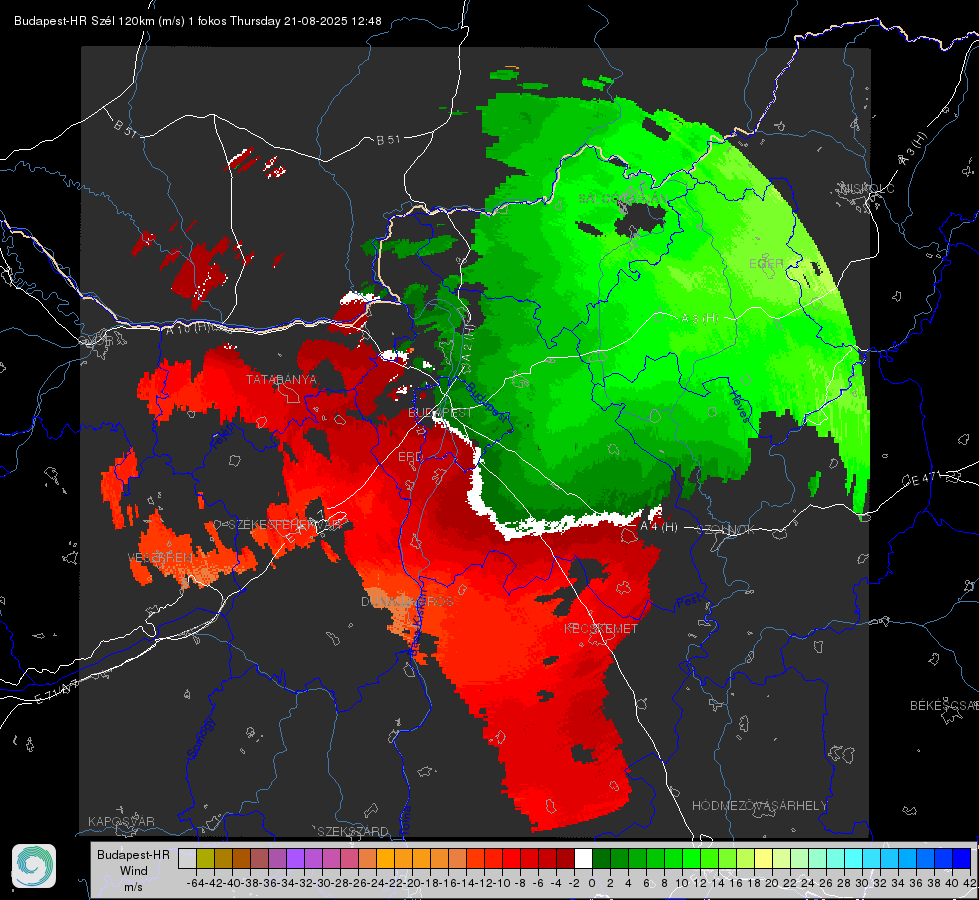
Task: Select the white swatch in the wind legend
Action: (x=583, y=858)
